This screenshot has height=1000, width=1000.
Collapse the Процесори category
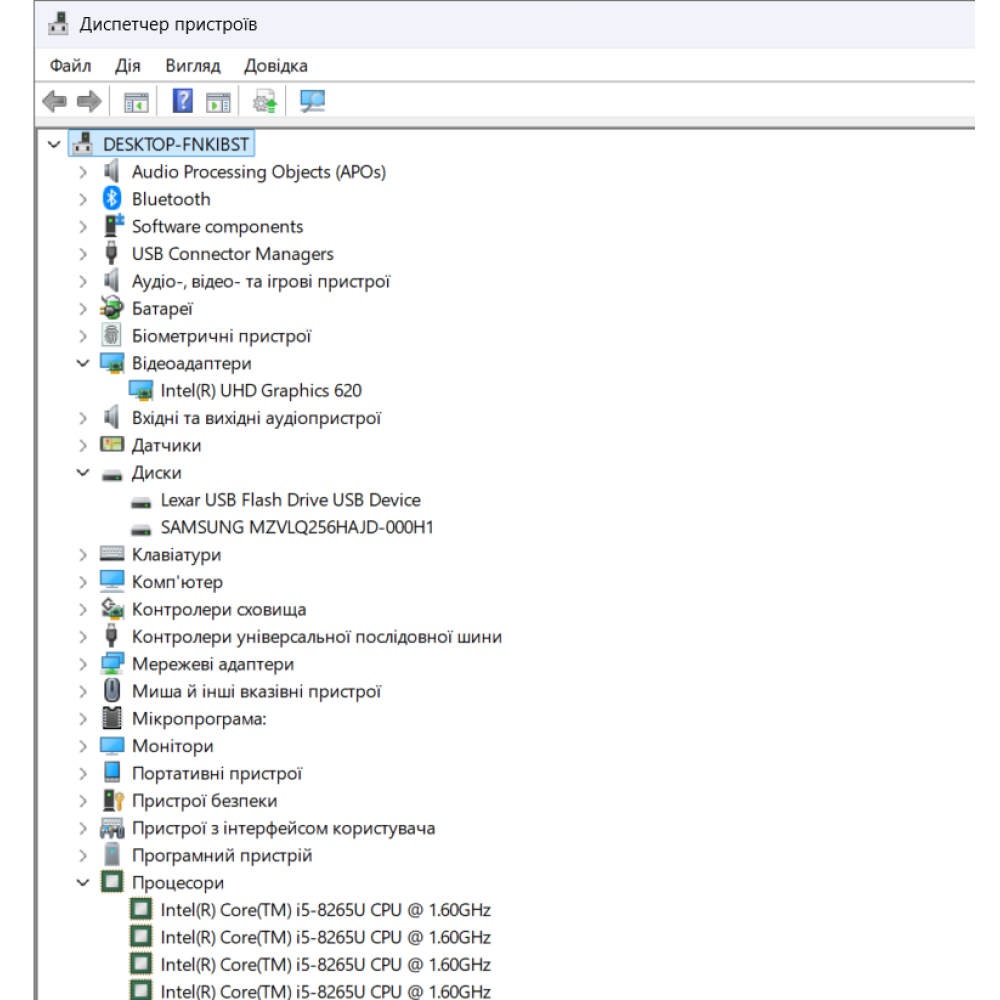click(x=83, y=883)
